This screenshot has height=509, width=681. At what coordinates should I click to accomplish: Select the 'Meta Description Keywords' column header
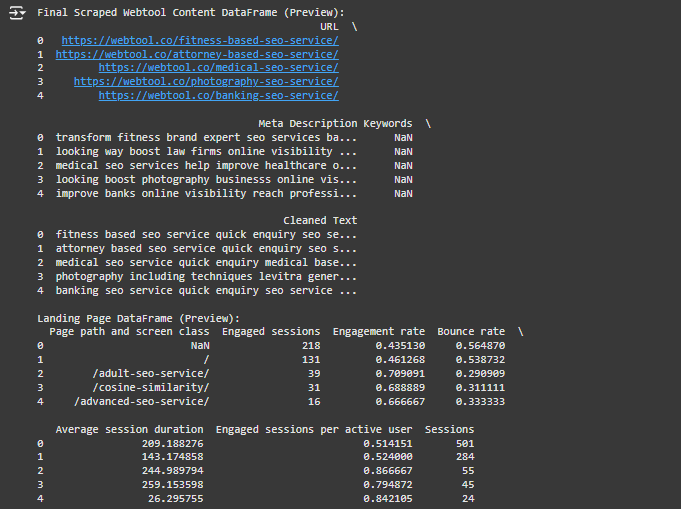(x=335, y=124)
